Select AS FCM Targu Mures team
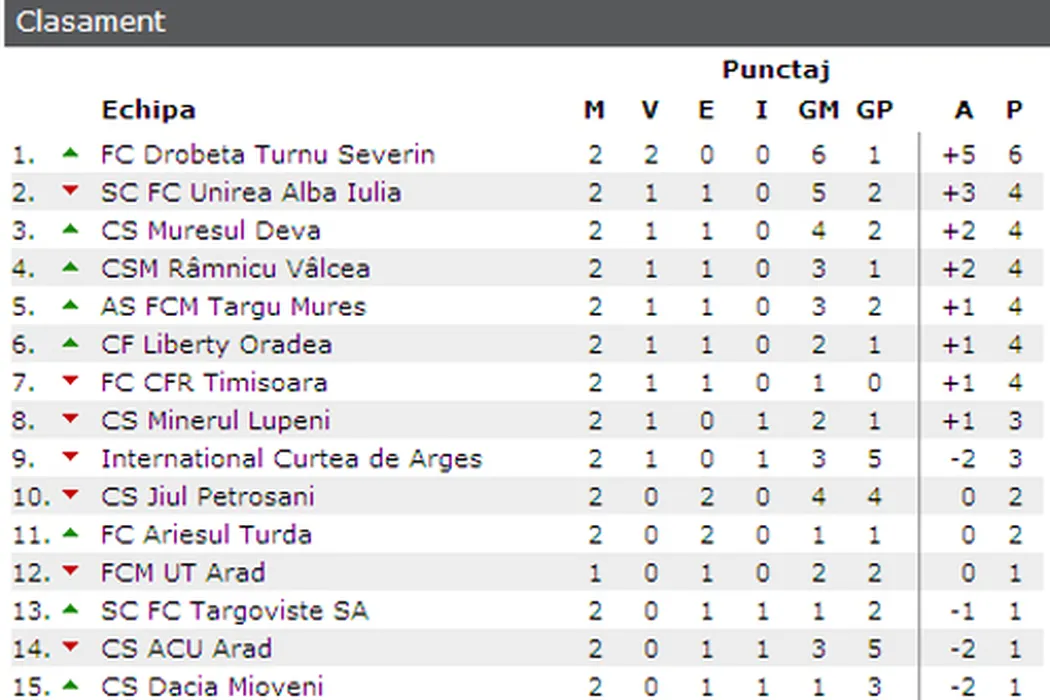1050x700 pixels. [x=233, y=307]
